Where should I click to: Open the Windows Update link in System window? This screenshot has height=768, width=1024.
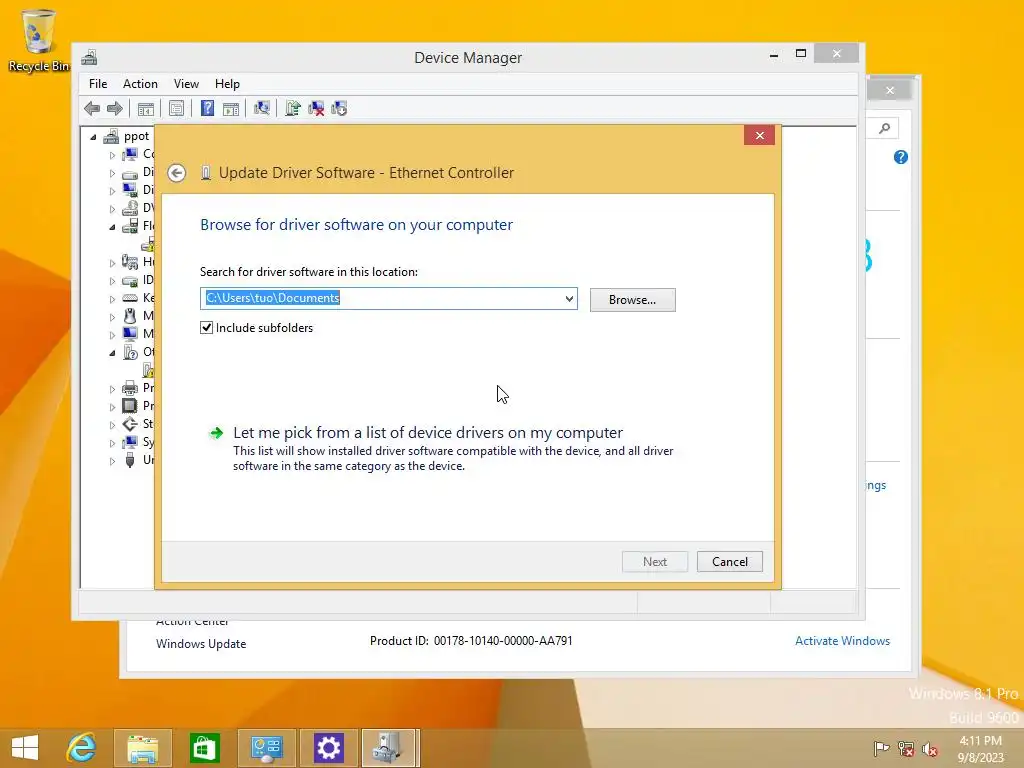click(201, 644)
